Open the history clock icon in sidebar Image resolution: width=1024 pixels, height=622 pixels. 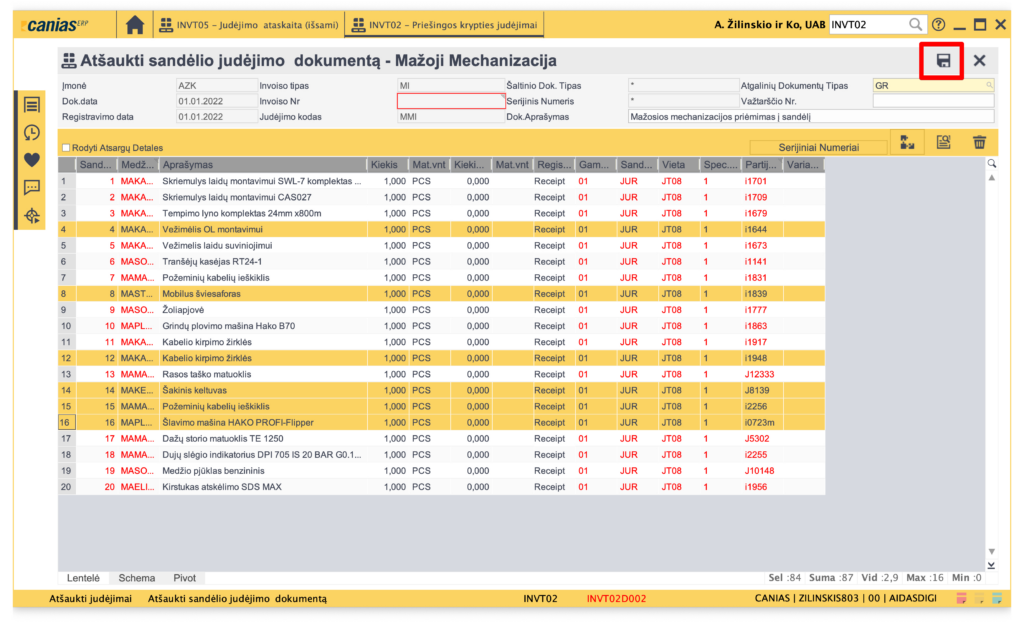[32, 132]
